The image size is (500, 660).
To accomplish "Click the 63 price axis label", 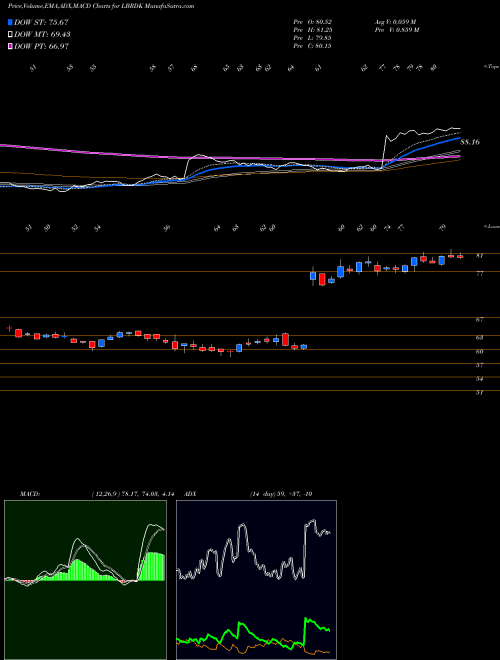I will pyautogui.click(x=479, y=338).
